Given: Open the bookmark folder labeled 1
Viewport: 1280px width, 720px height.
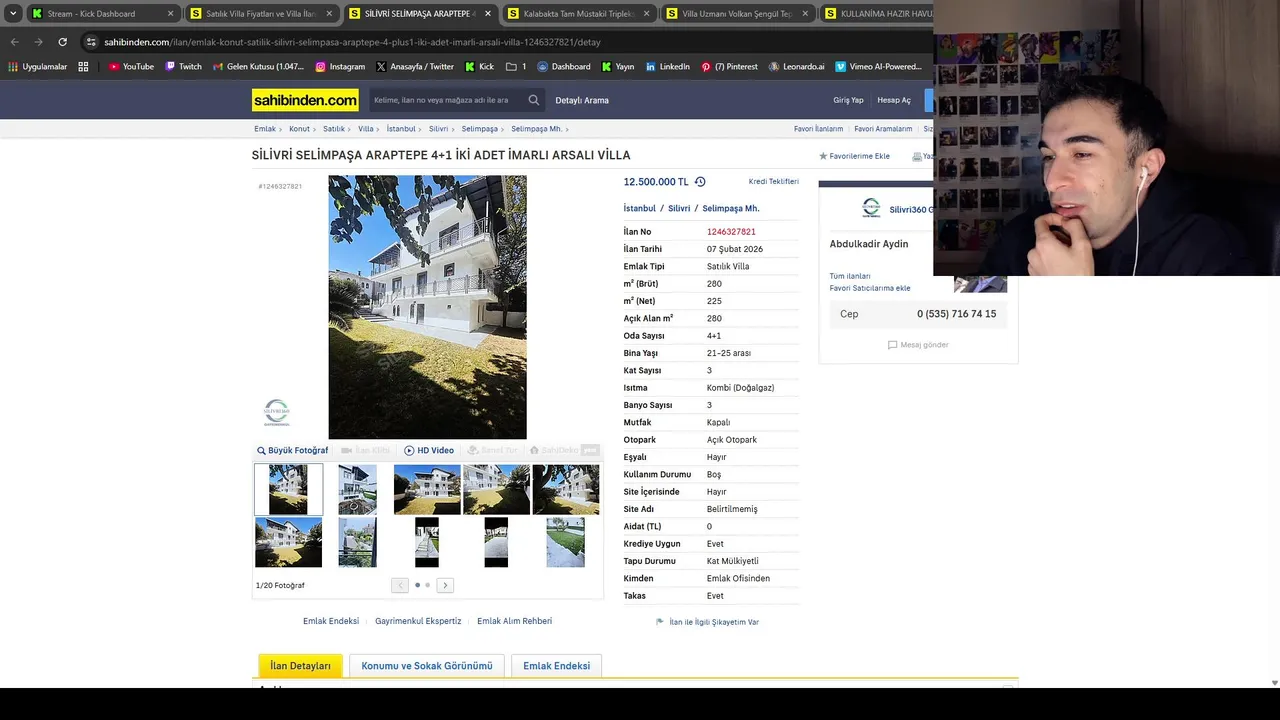Looking at the screenshot, I should [516, 67].
